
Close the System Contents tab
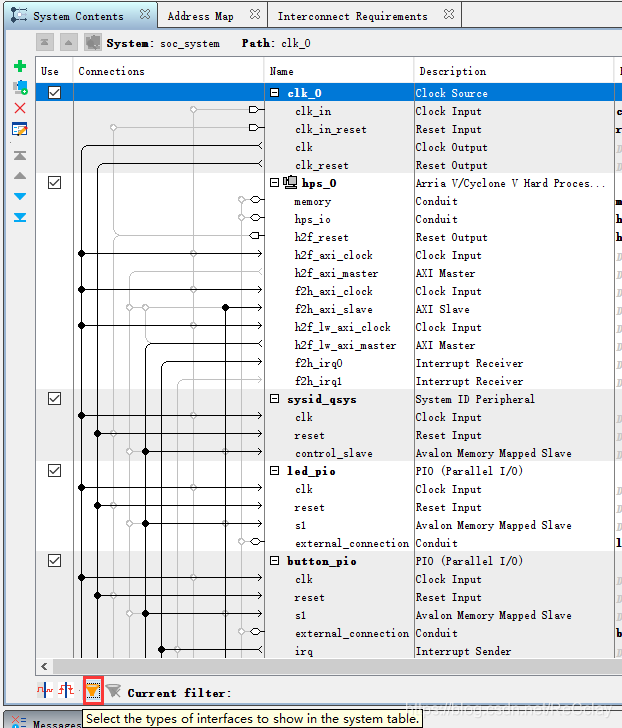pyautogui.click(x=145, y=14)
